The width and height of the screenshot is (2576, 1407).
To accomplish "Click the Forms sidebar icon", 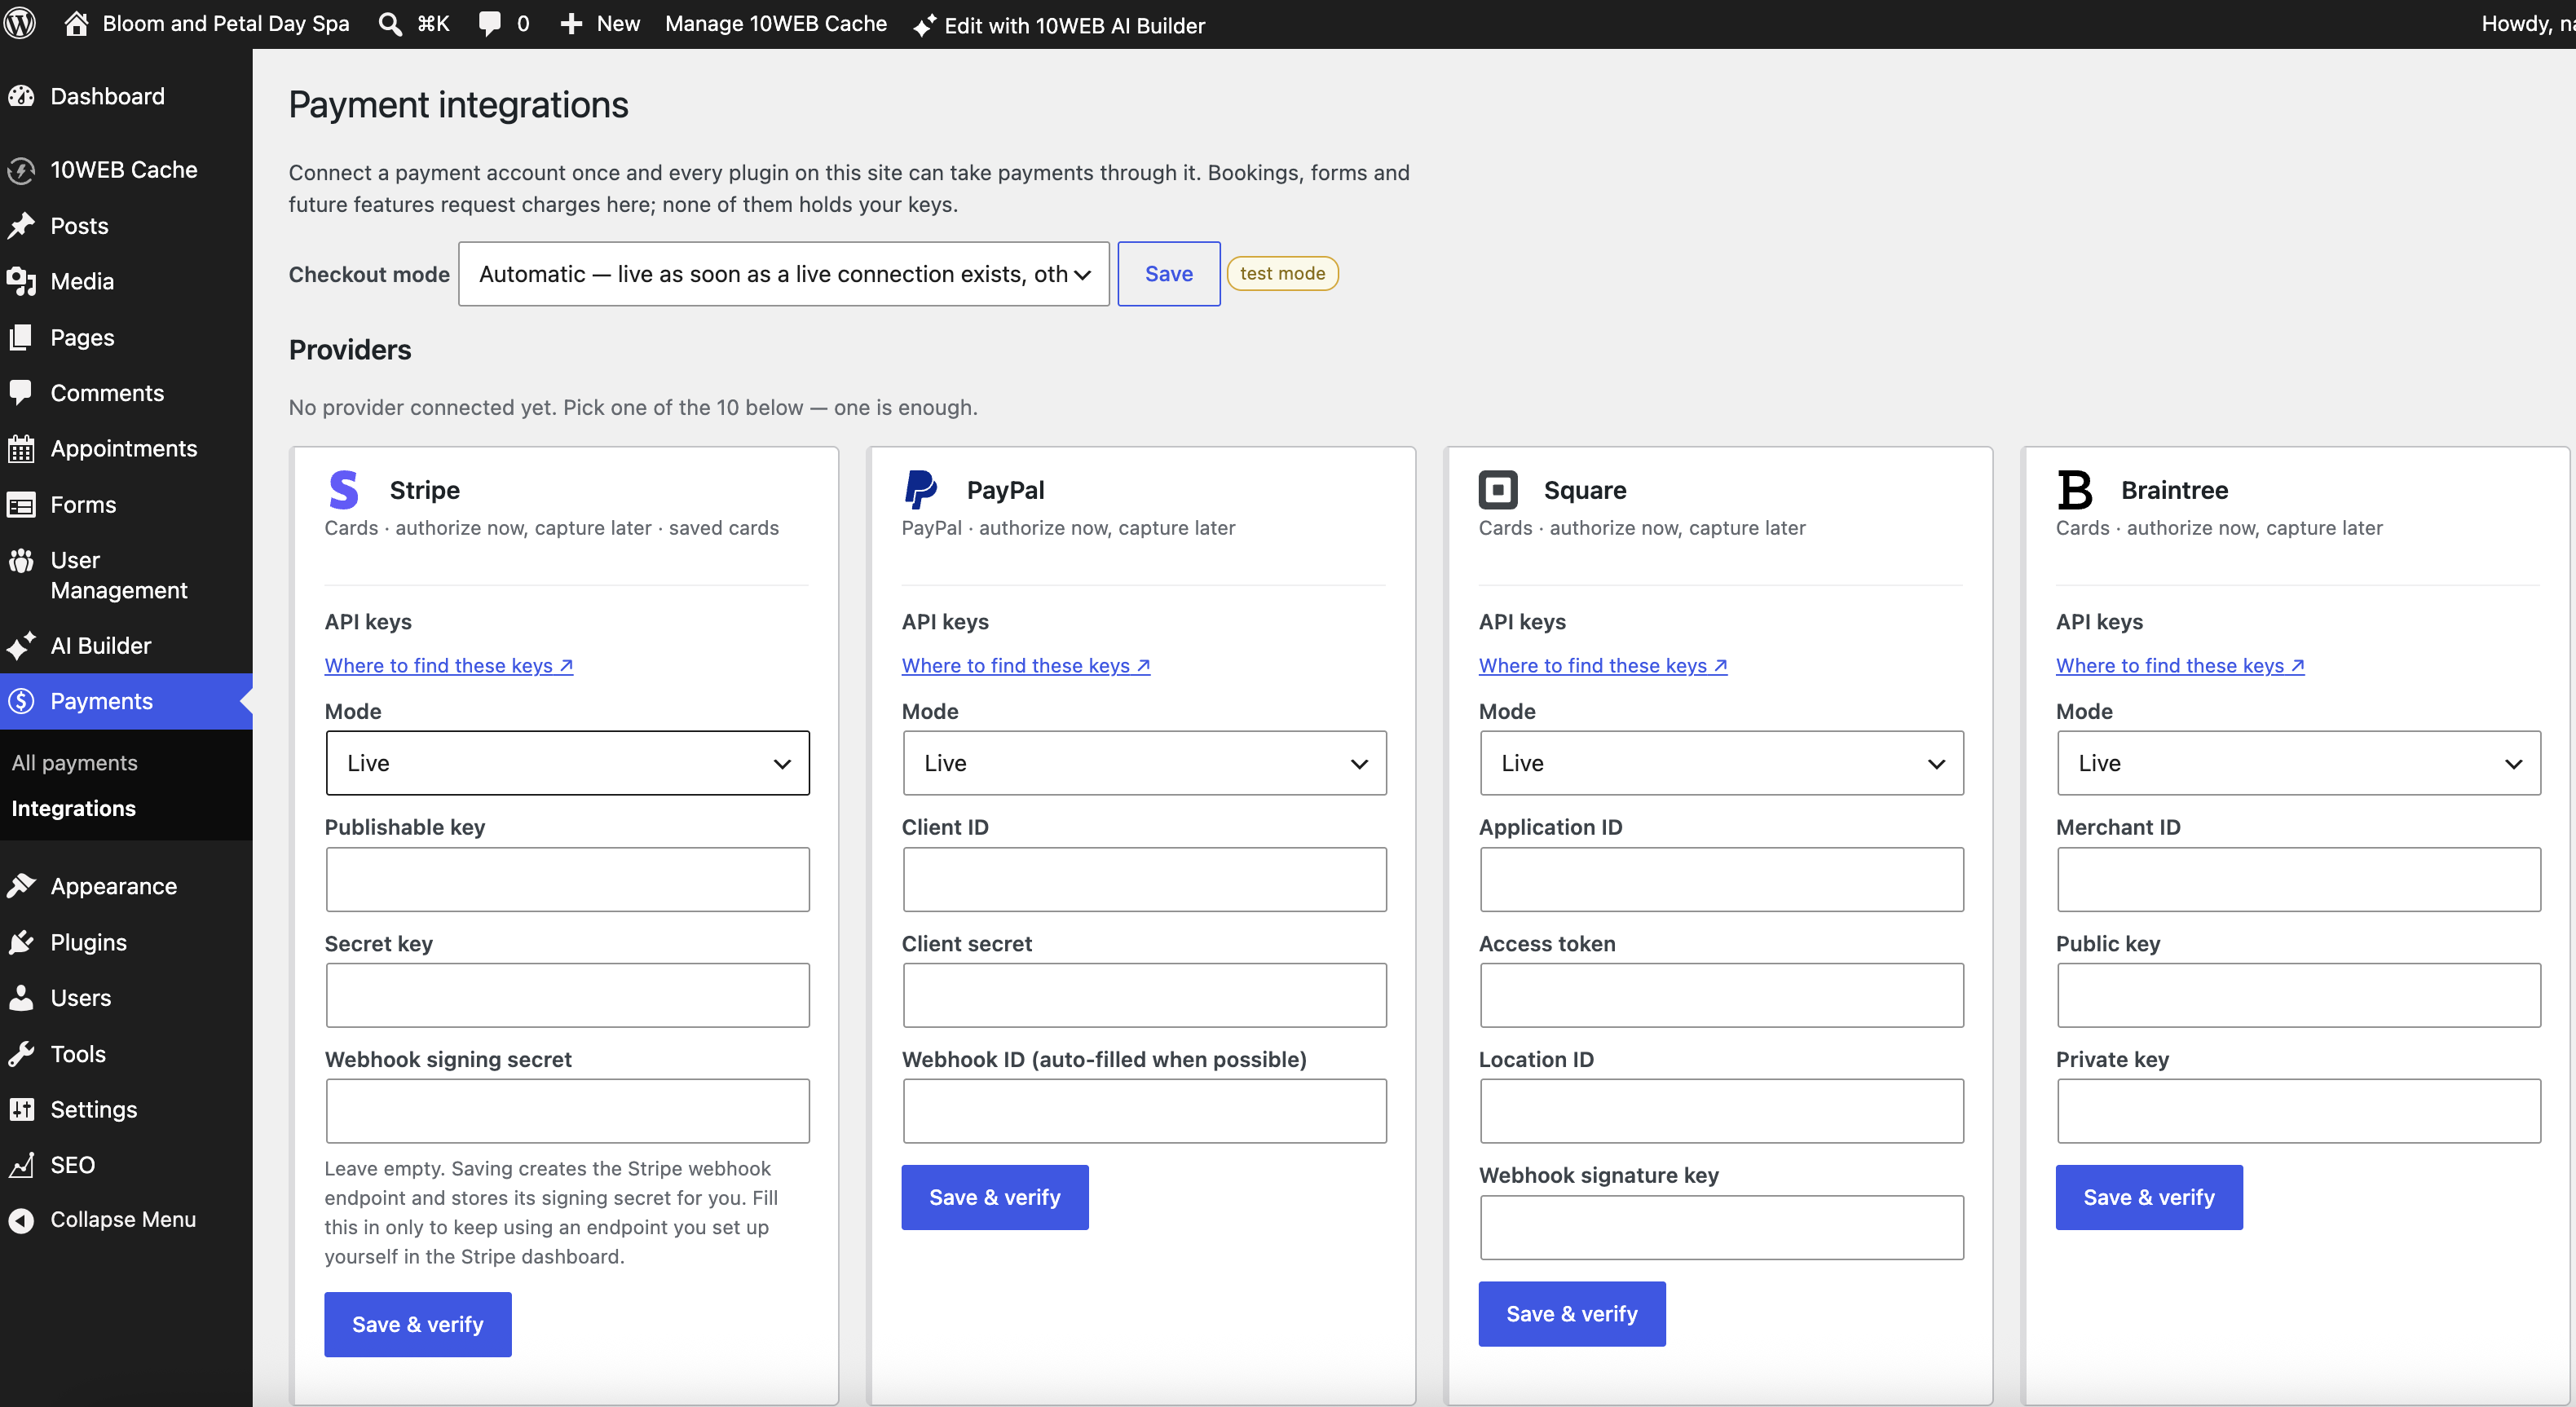I will (21, 505).
